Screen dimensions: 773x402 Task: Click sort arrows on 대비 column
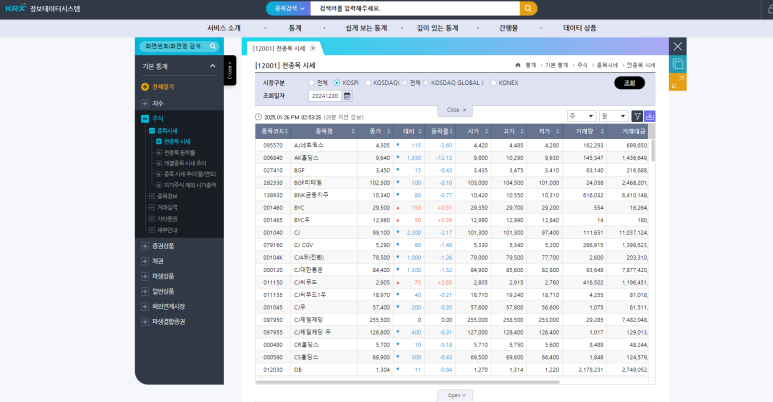[420, 131]
